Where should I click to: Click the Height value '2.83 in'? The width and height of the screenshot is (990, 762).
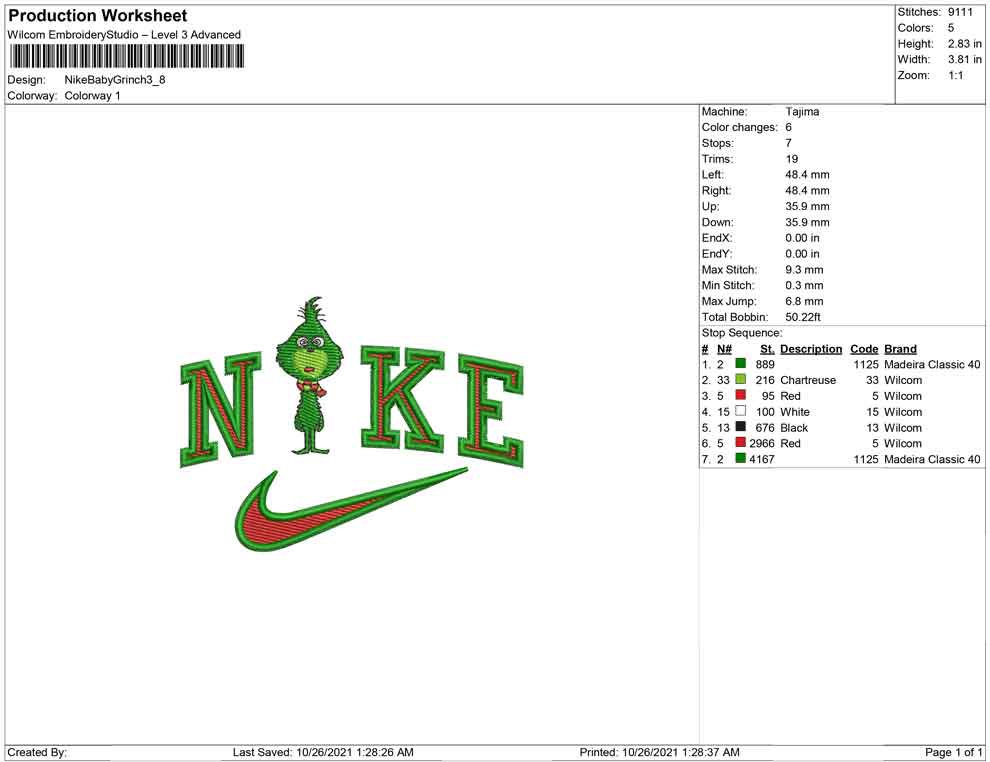965,44
